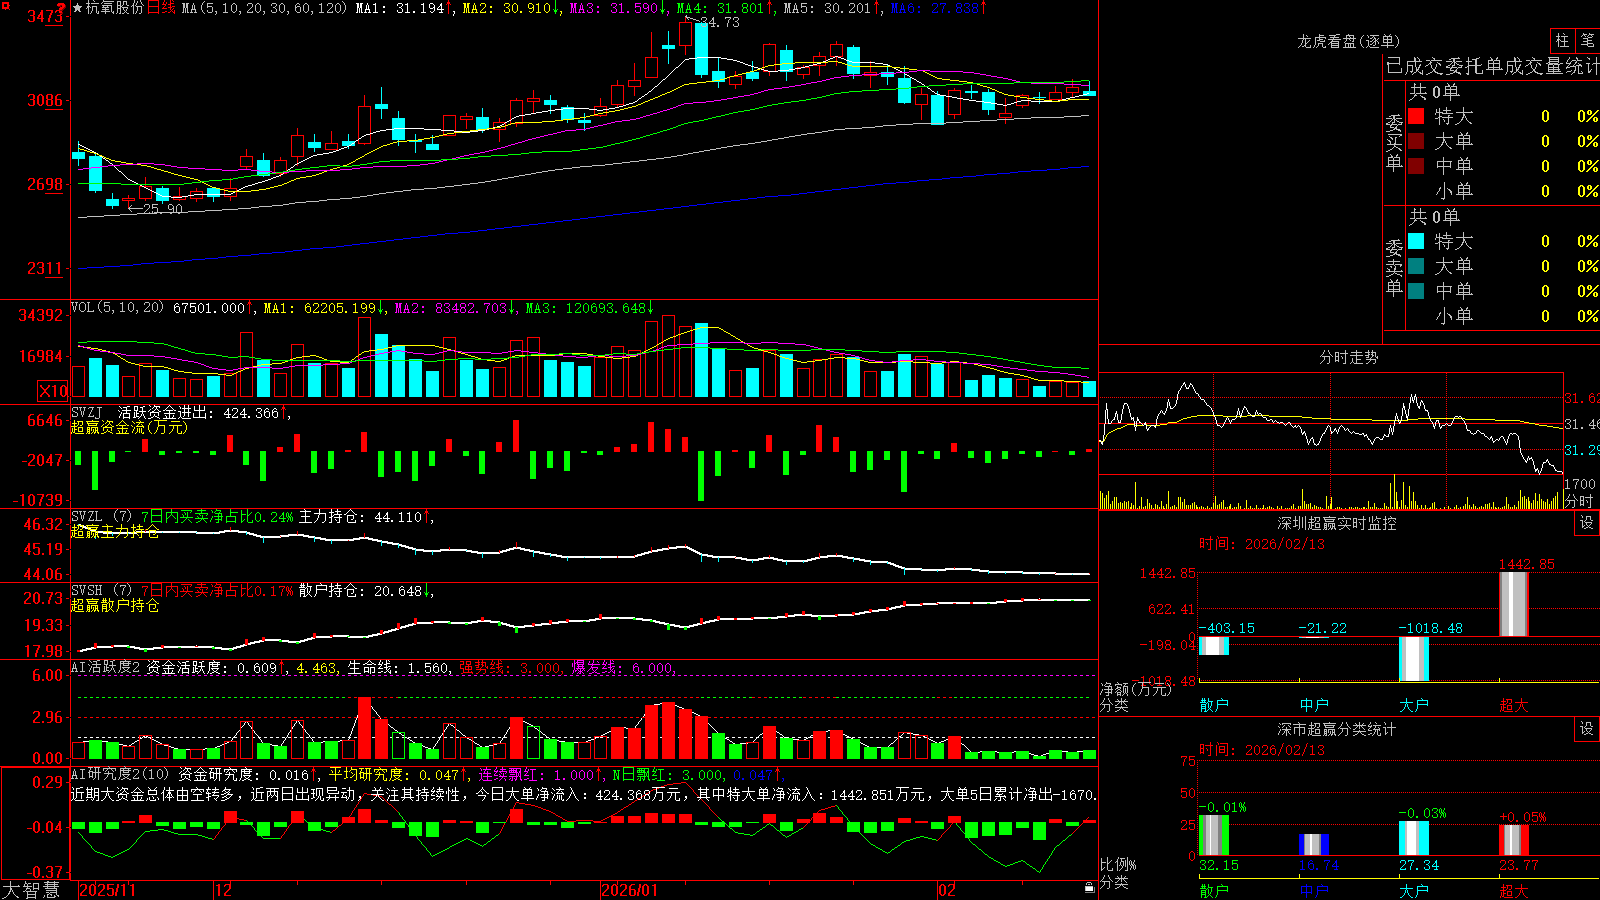
Task: Click the 大智慧 logo in bottom-left corner
Action: [x=30, y=890]
